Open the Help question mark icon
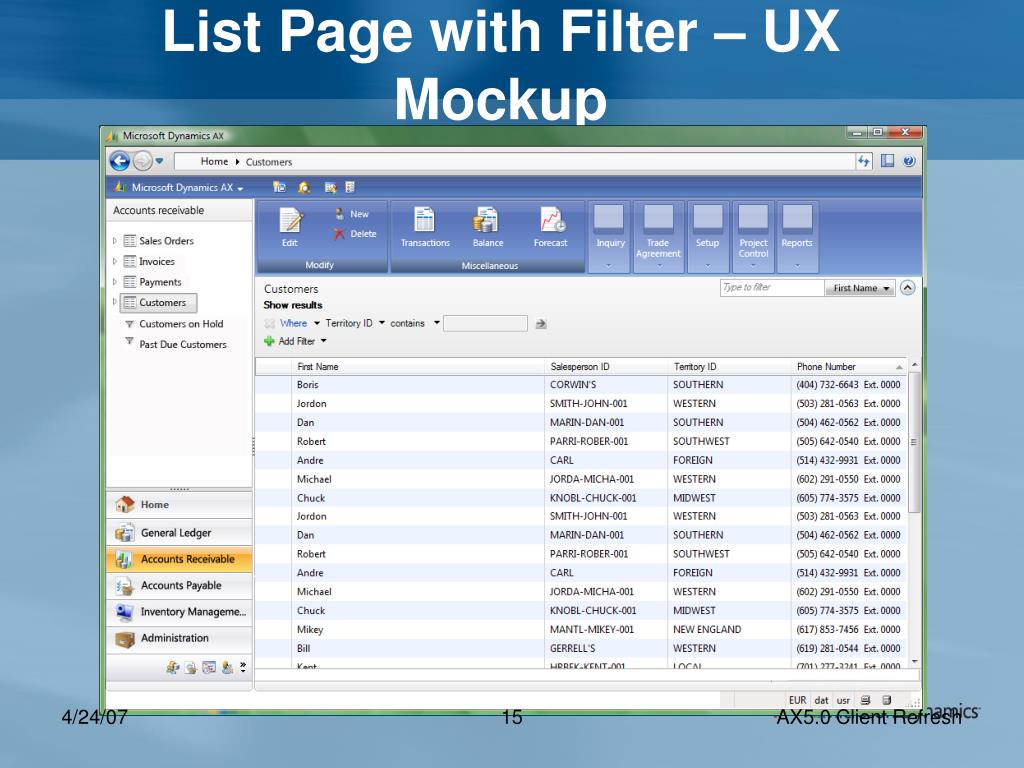 (909, 161)
